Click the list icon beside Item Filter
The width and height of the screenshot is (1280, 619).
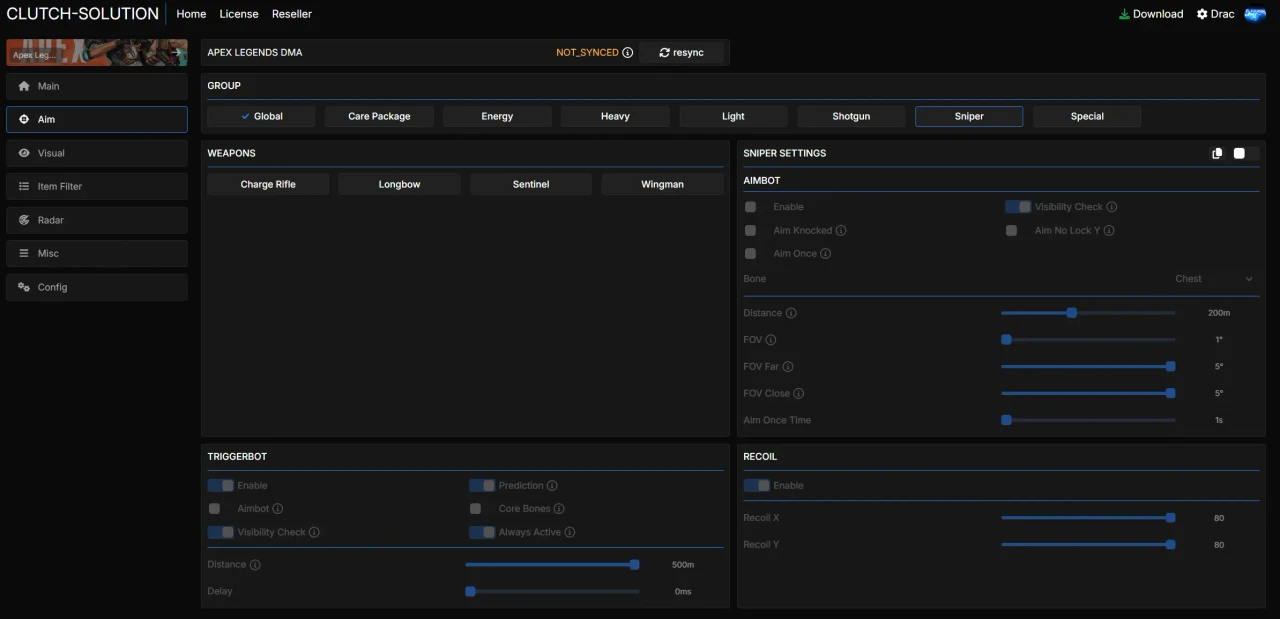(x=24, y=186)
